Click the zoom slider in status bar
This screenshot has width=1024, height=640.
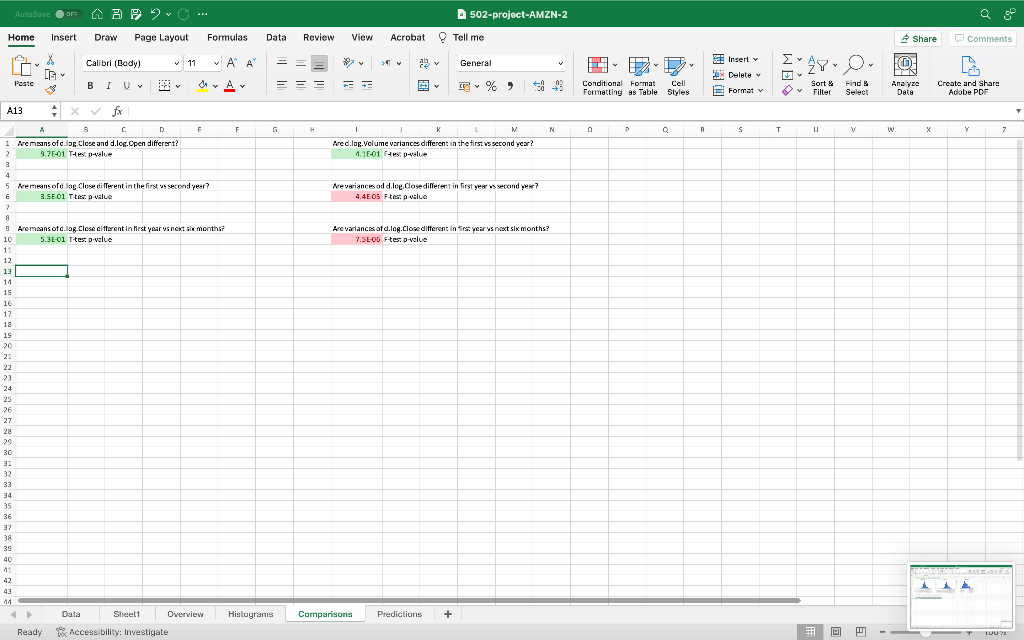click(x=926, y=632)
